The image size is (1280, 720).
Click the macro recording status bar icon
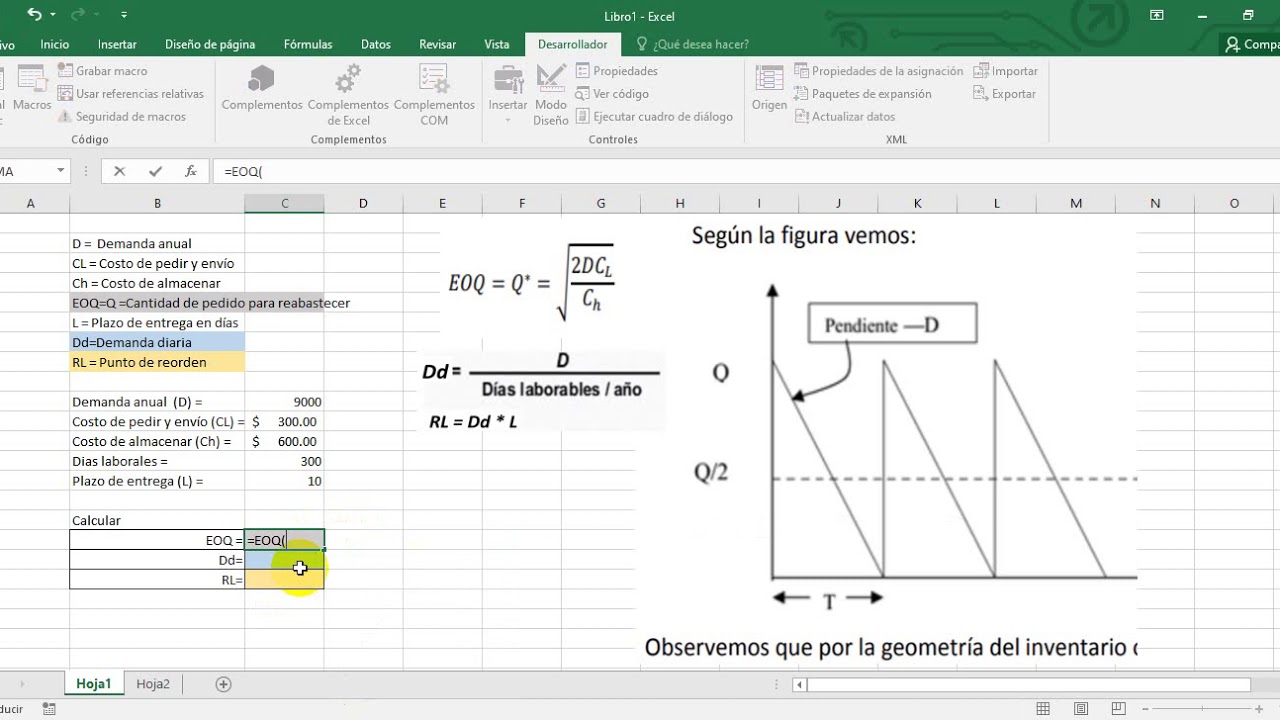48,708
